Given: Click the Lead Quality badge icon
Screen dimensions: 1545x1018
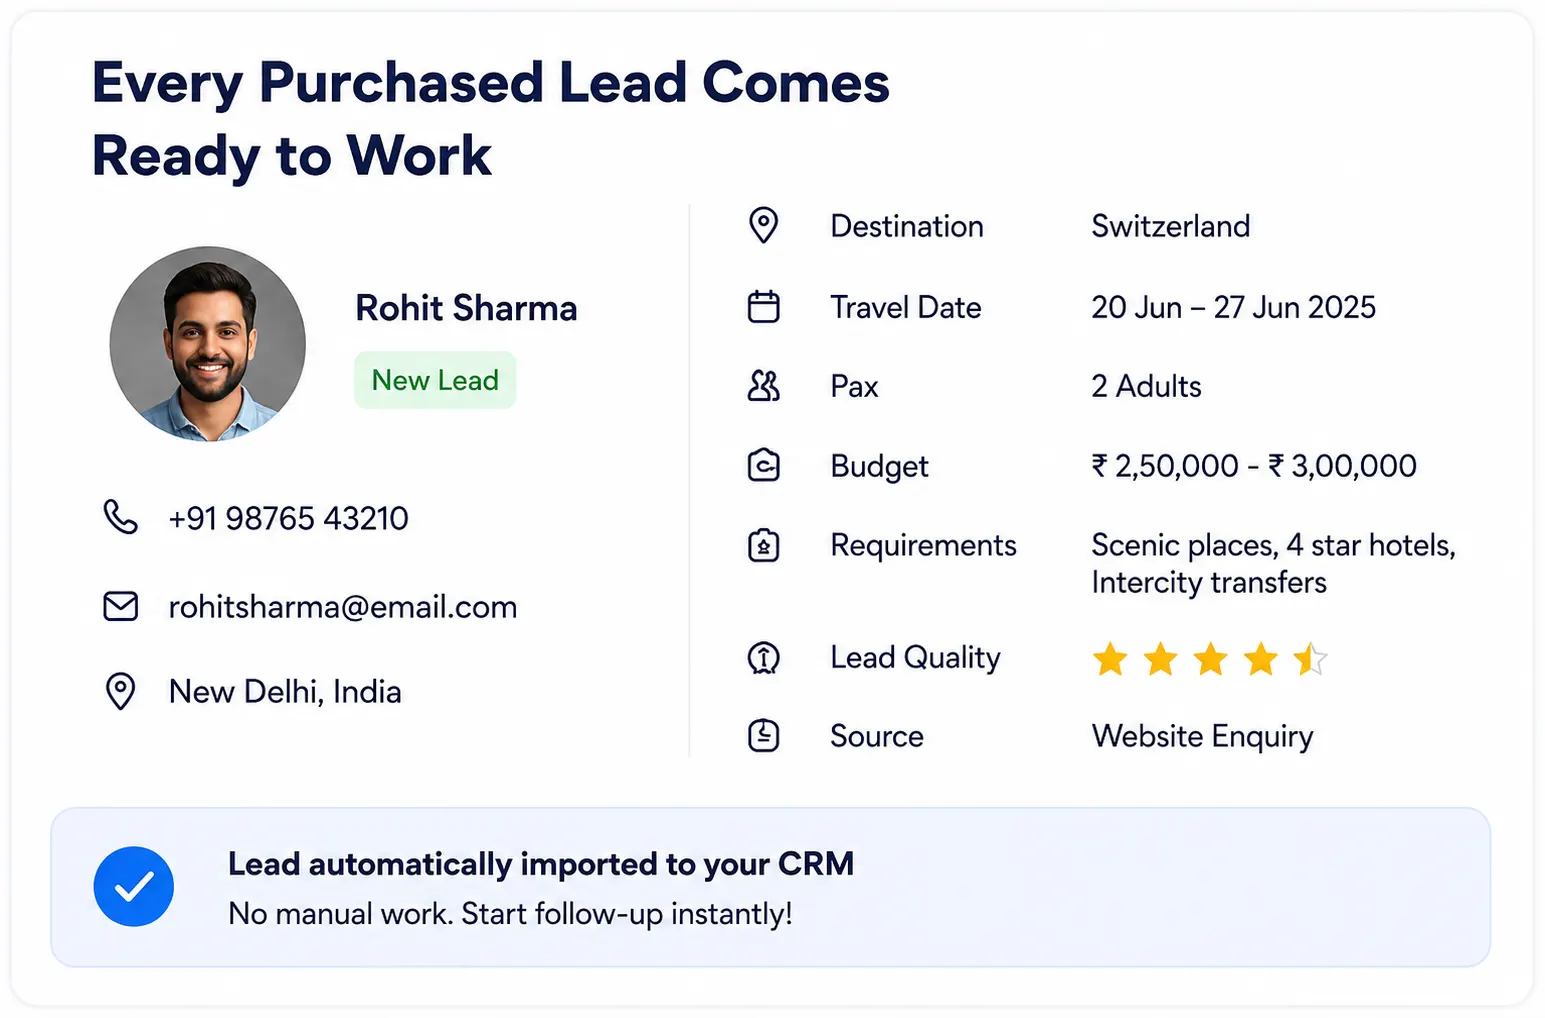Looking at the screenshot, I should pyautogui.click(x=764, y=657).
